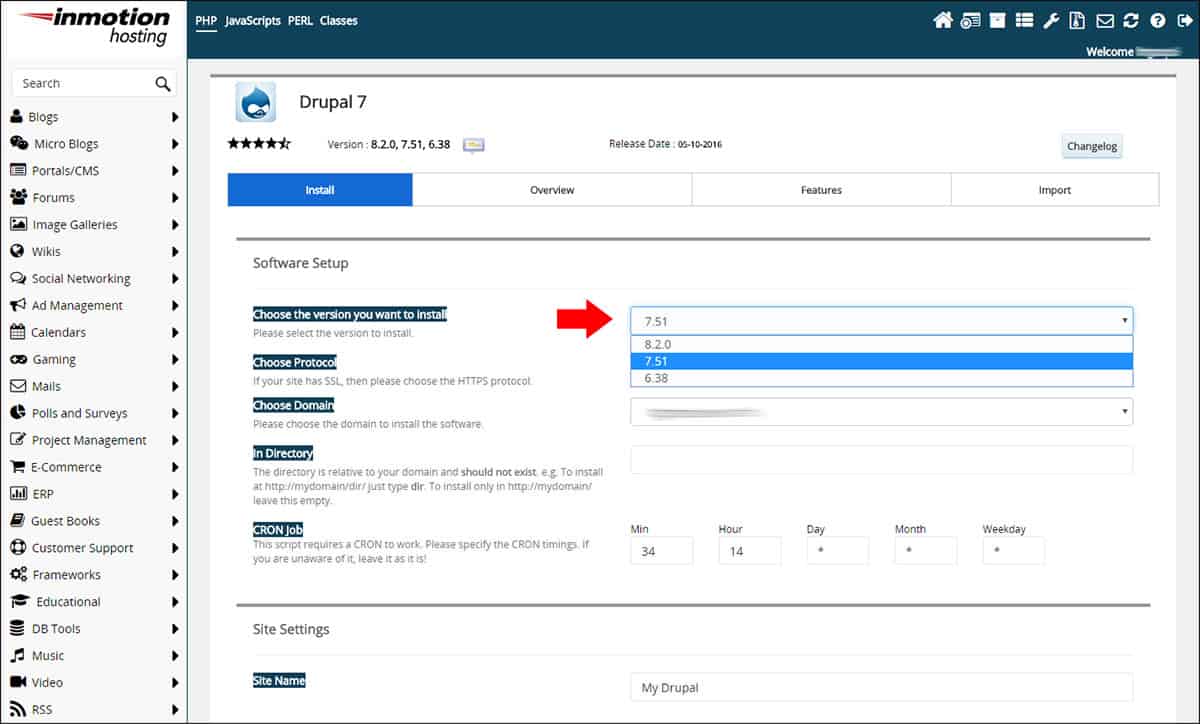1200x724 pixels.
Task: Click the Image Galleries picture icon
Action: click(18, 225)
